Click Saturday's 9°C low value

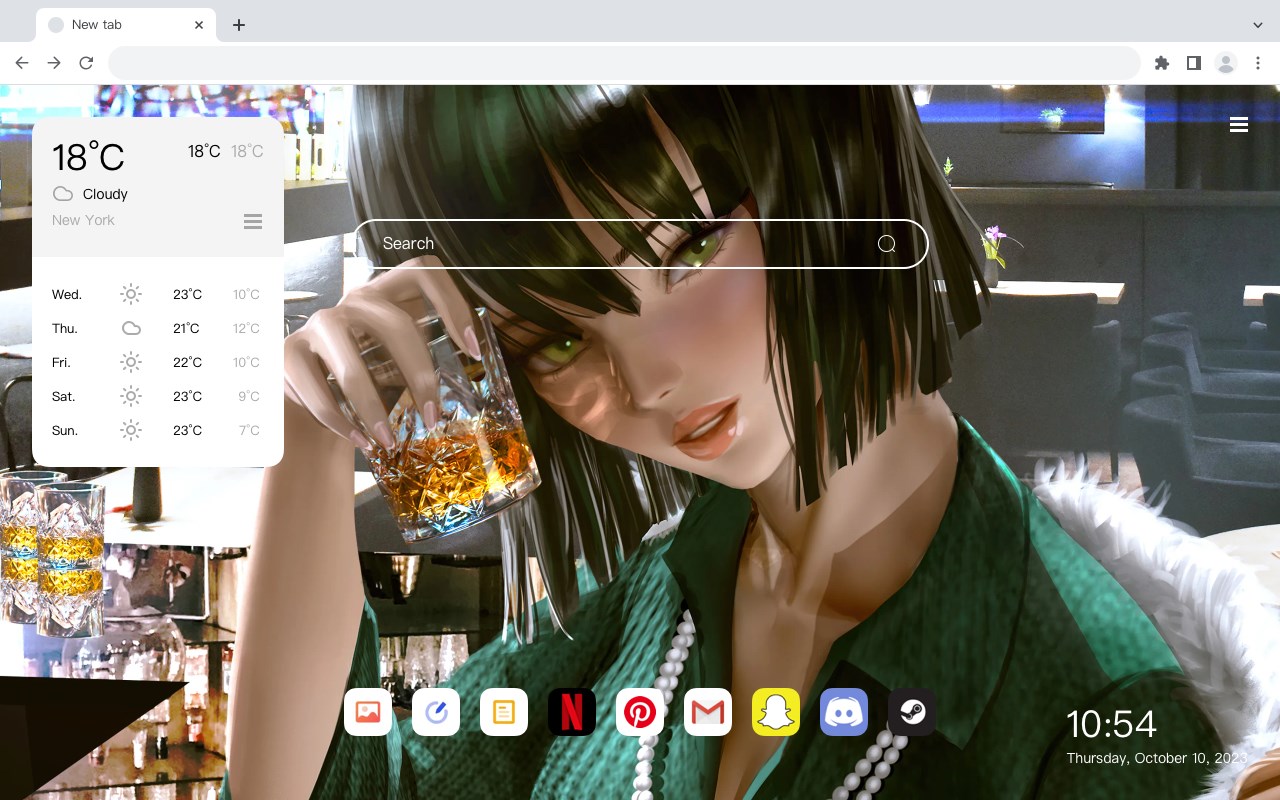point(249,397)
